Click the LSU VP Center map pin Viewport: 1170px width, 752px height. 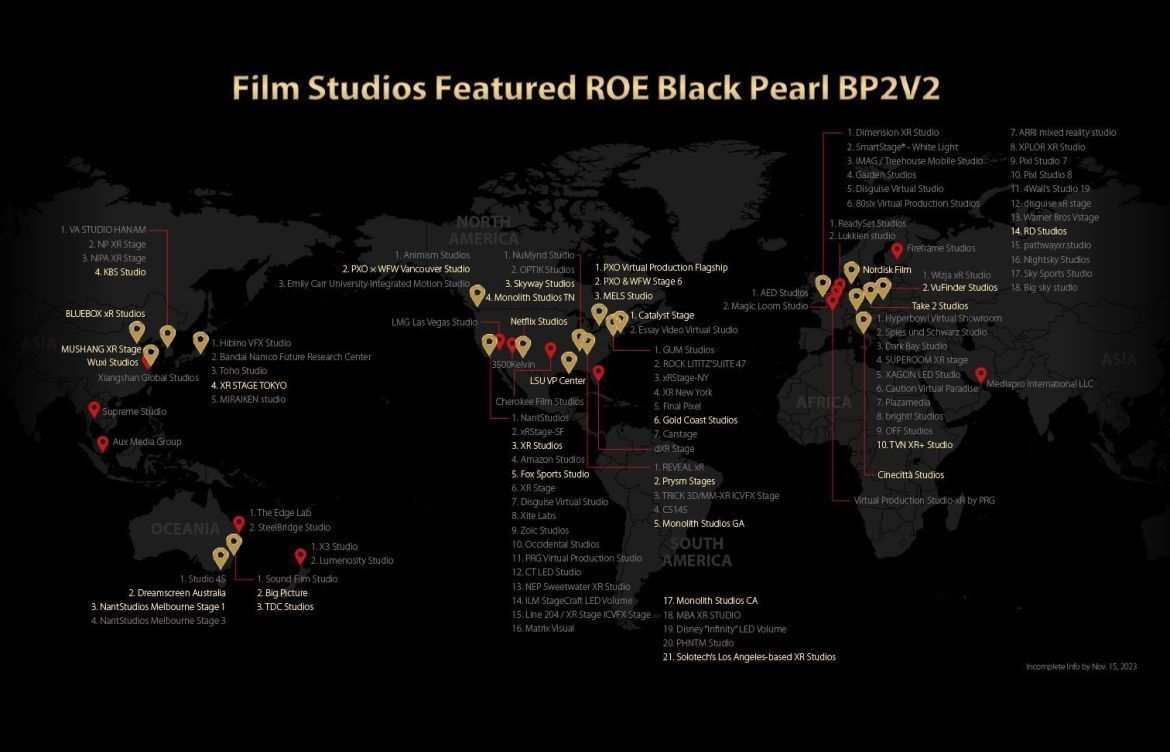click(569, 361)
